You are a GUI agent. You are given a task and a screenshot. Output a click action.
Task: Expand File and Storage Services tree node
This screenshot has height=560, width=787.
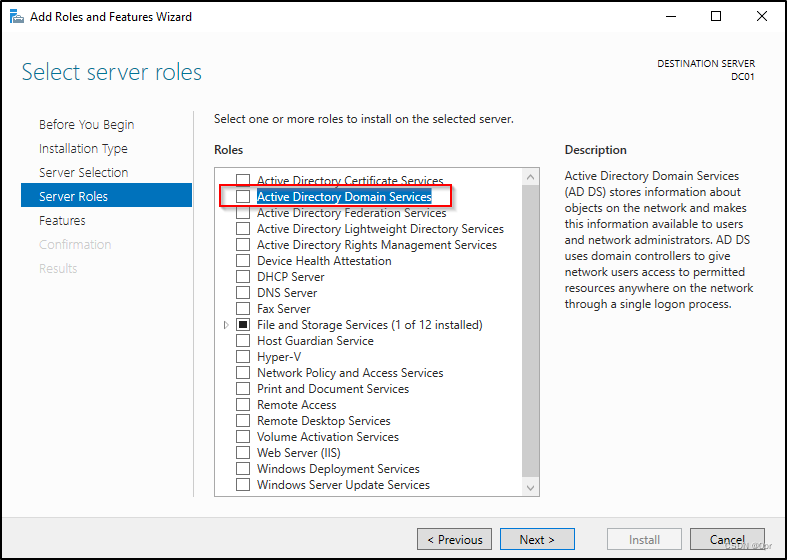226,325
